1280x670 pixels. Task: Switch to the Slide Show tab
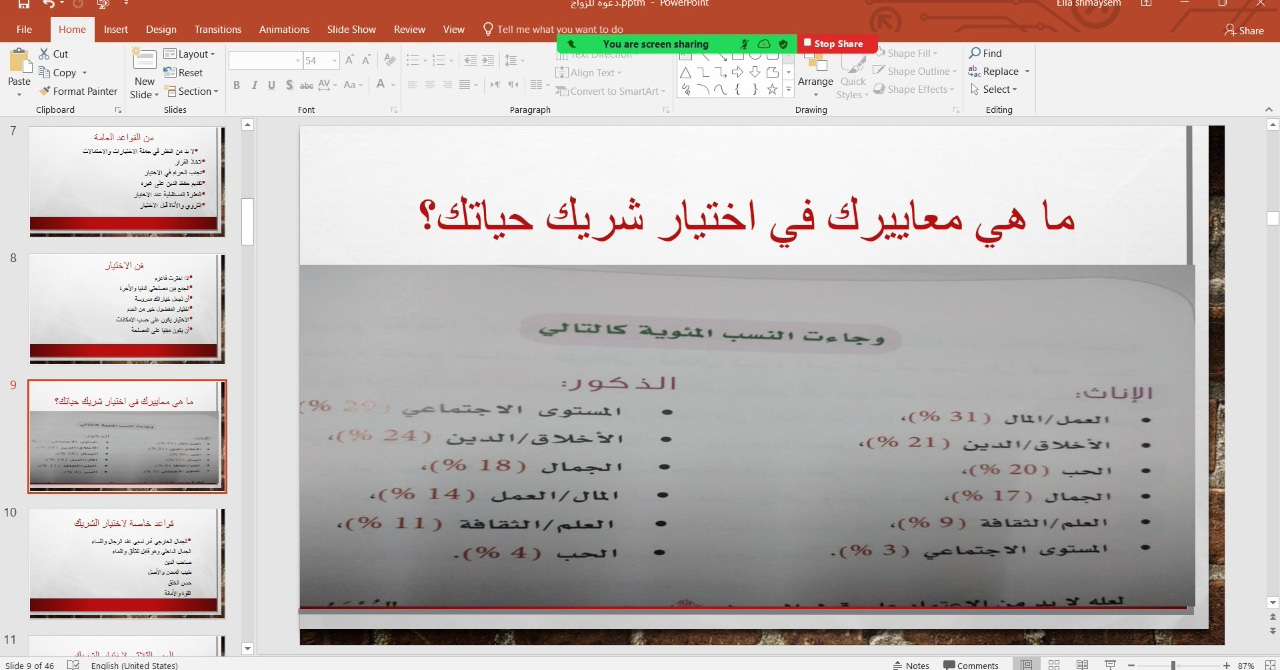point(351,30)
